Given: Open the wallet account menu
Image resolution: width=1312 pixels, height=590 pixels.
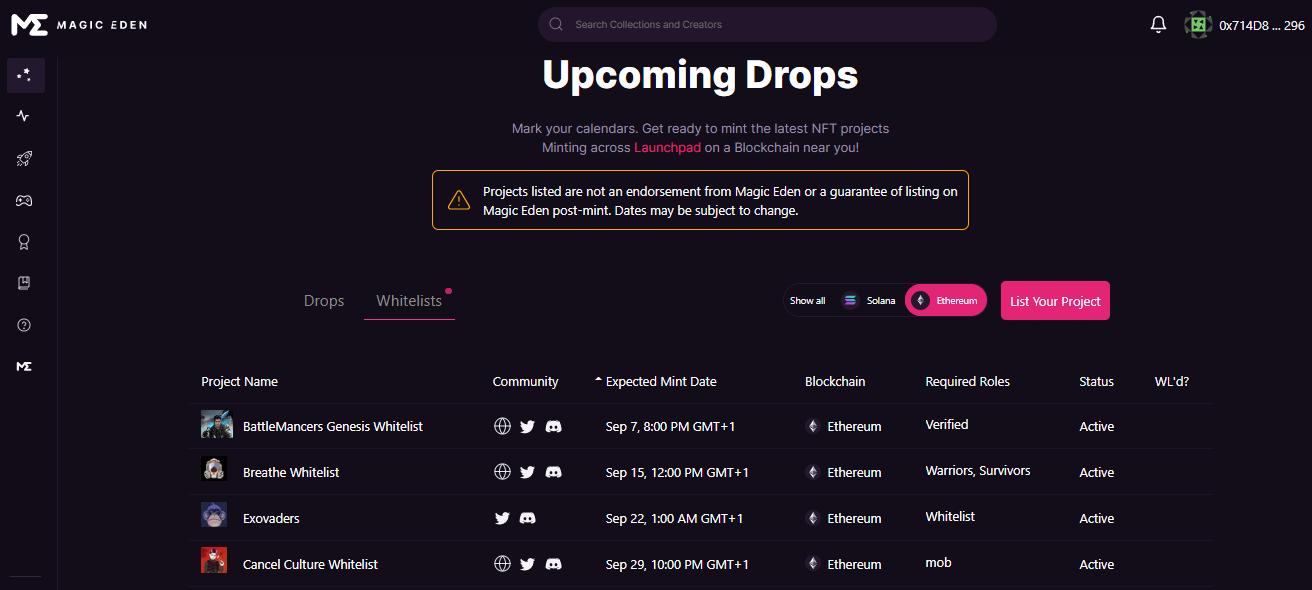Looking at the screenshot, I should tap(1246, 25).
